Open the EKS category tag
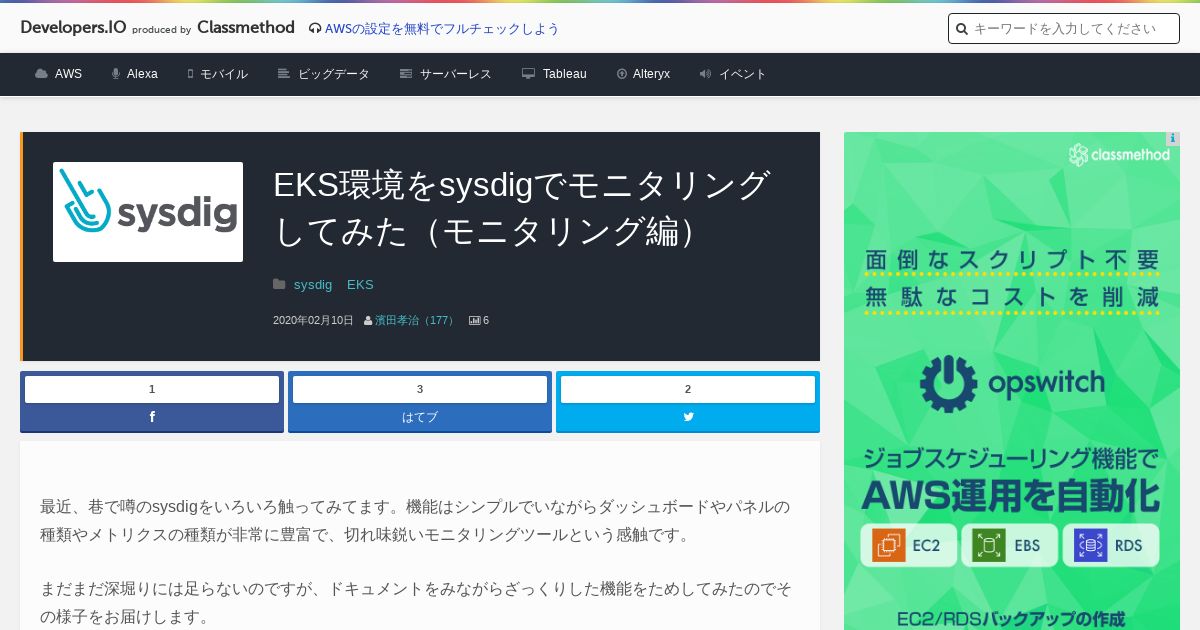 360,285
